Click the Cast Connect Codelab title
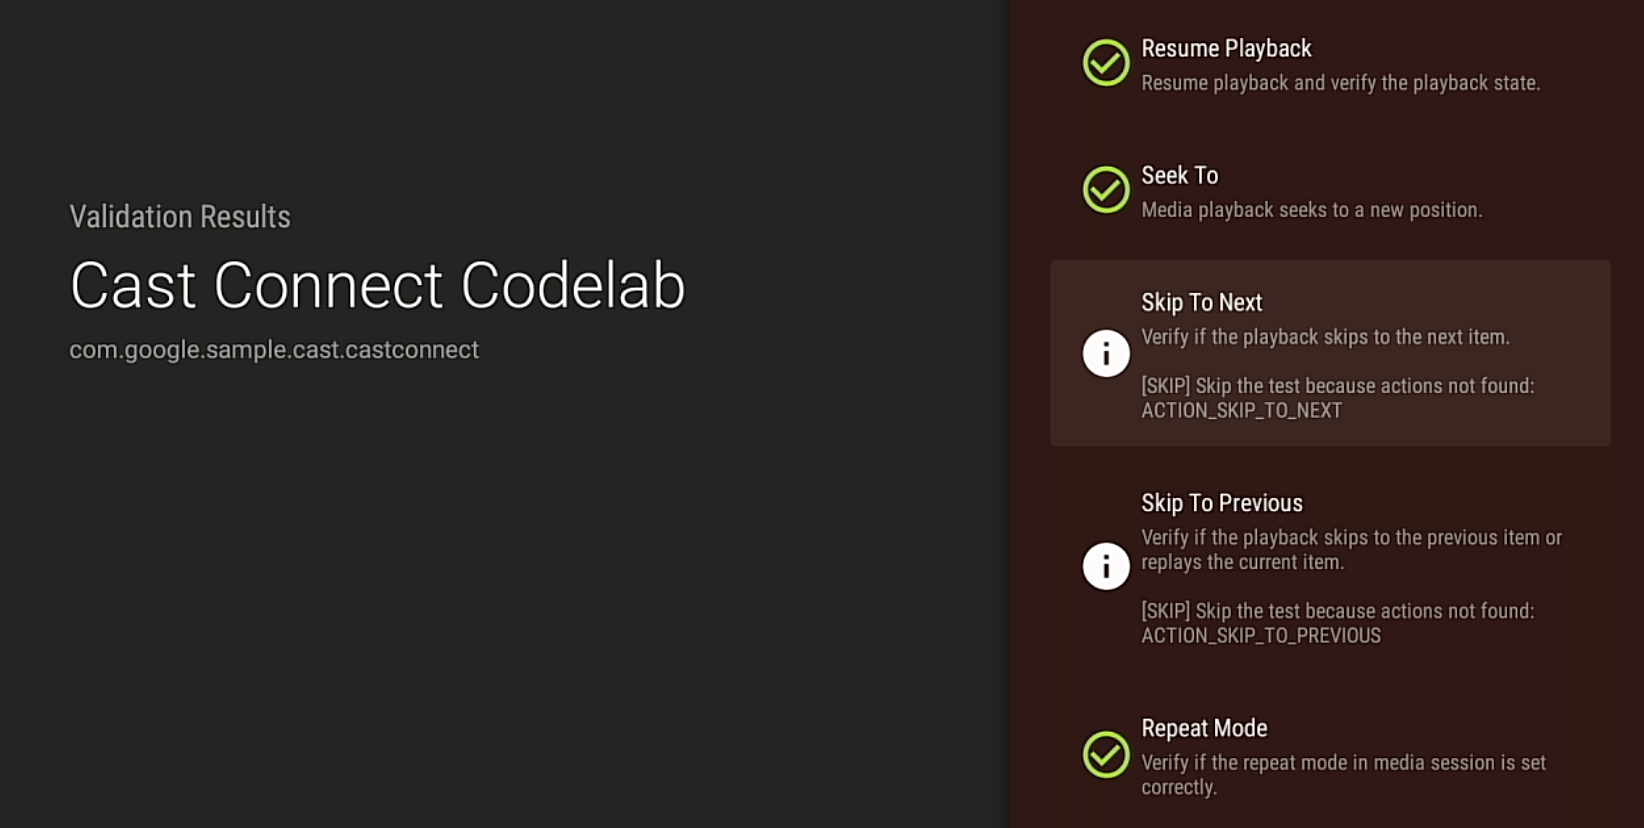 tap(377, 285)
